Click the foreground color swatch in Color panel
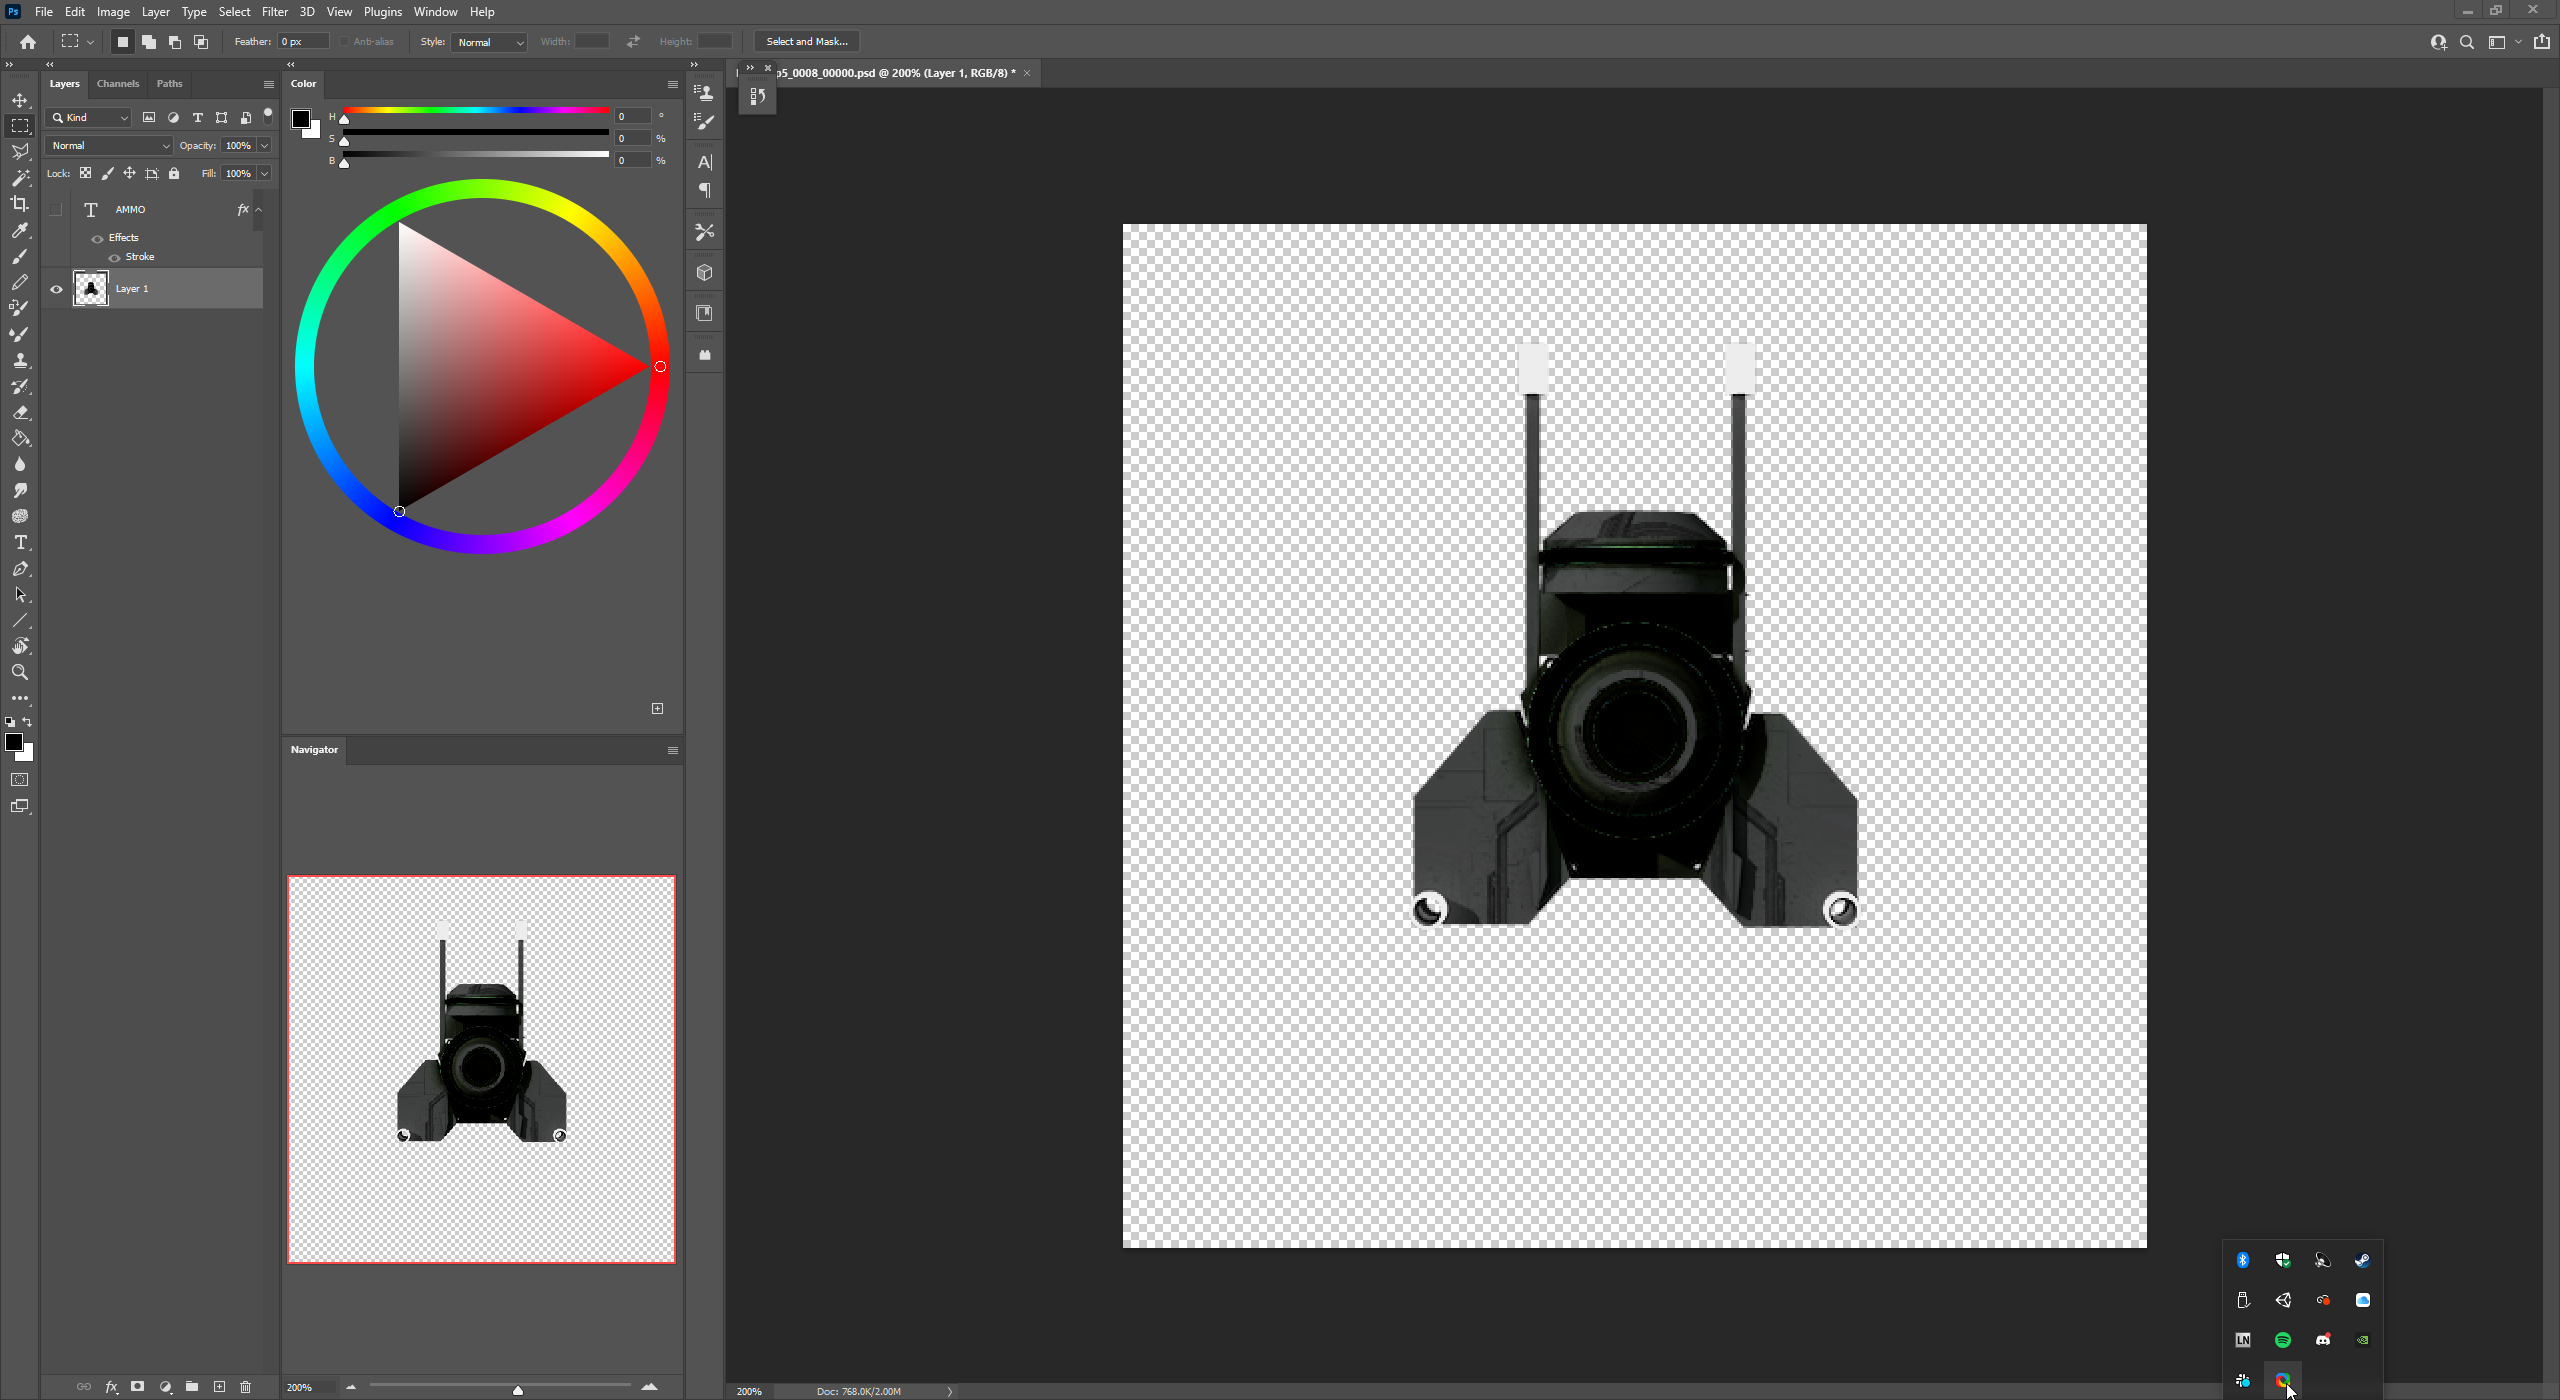The width and height of the screenshot is (2560, 1400). tap(300, 119)
